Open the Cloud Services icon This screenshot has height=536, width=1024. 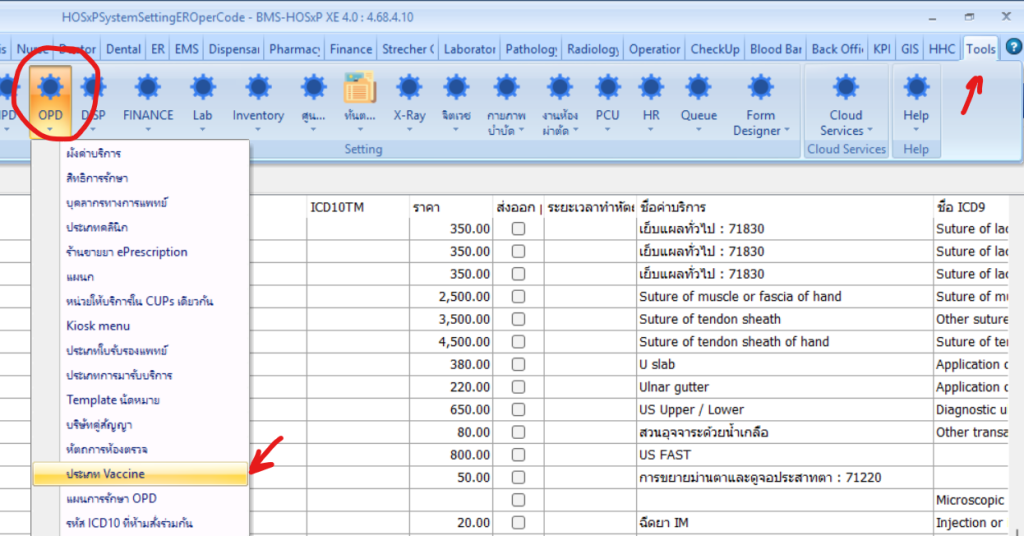pyautogui.click(x=845, y=88)
